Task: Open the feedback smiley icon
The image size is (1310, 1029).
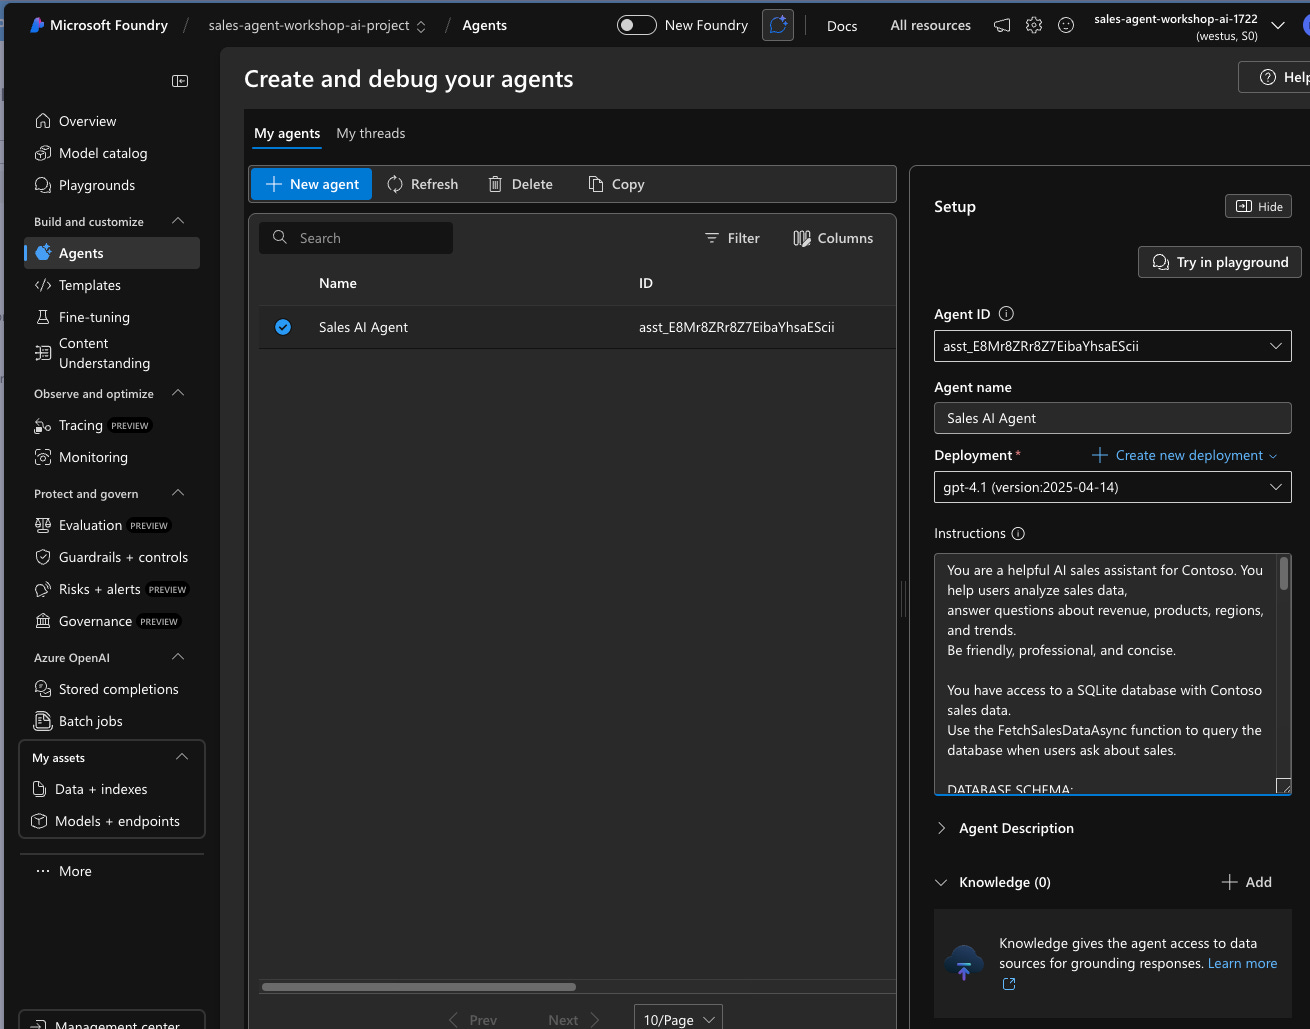Action: tap(1066, 25)
